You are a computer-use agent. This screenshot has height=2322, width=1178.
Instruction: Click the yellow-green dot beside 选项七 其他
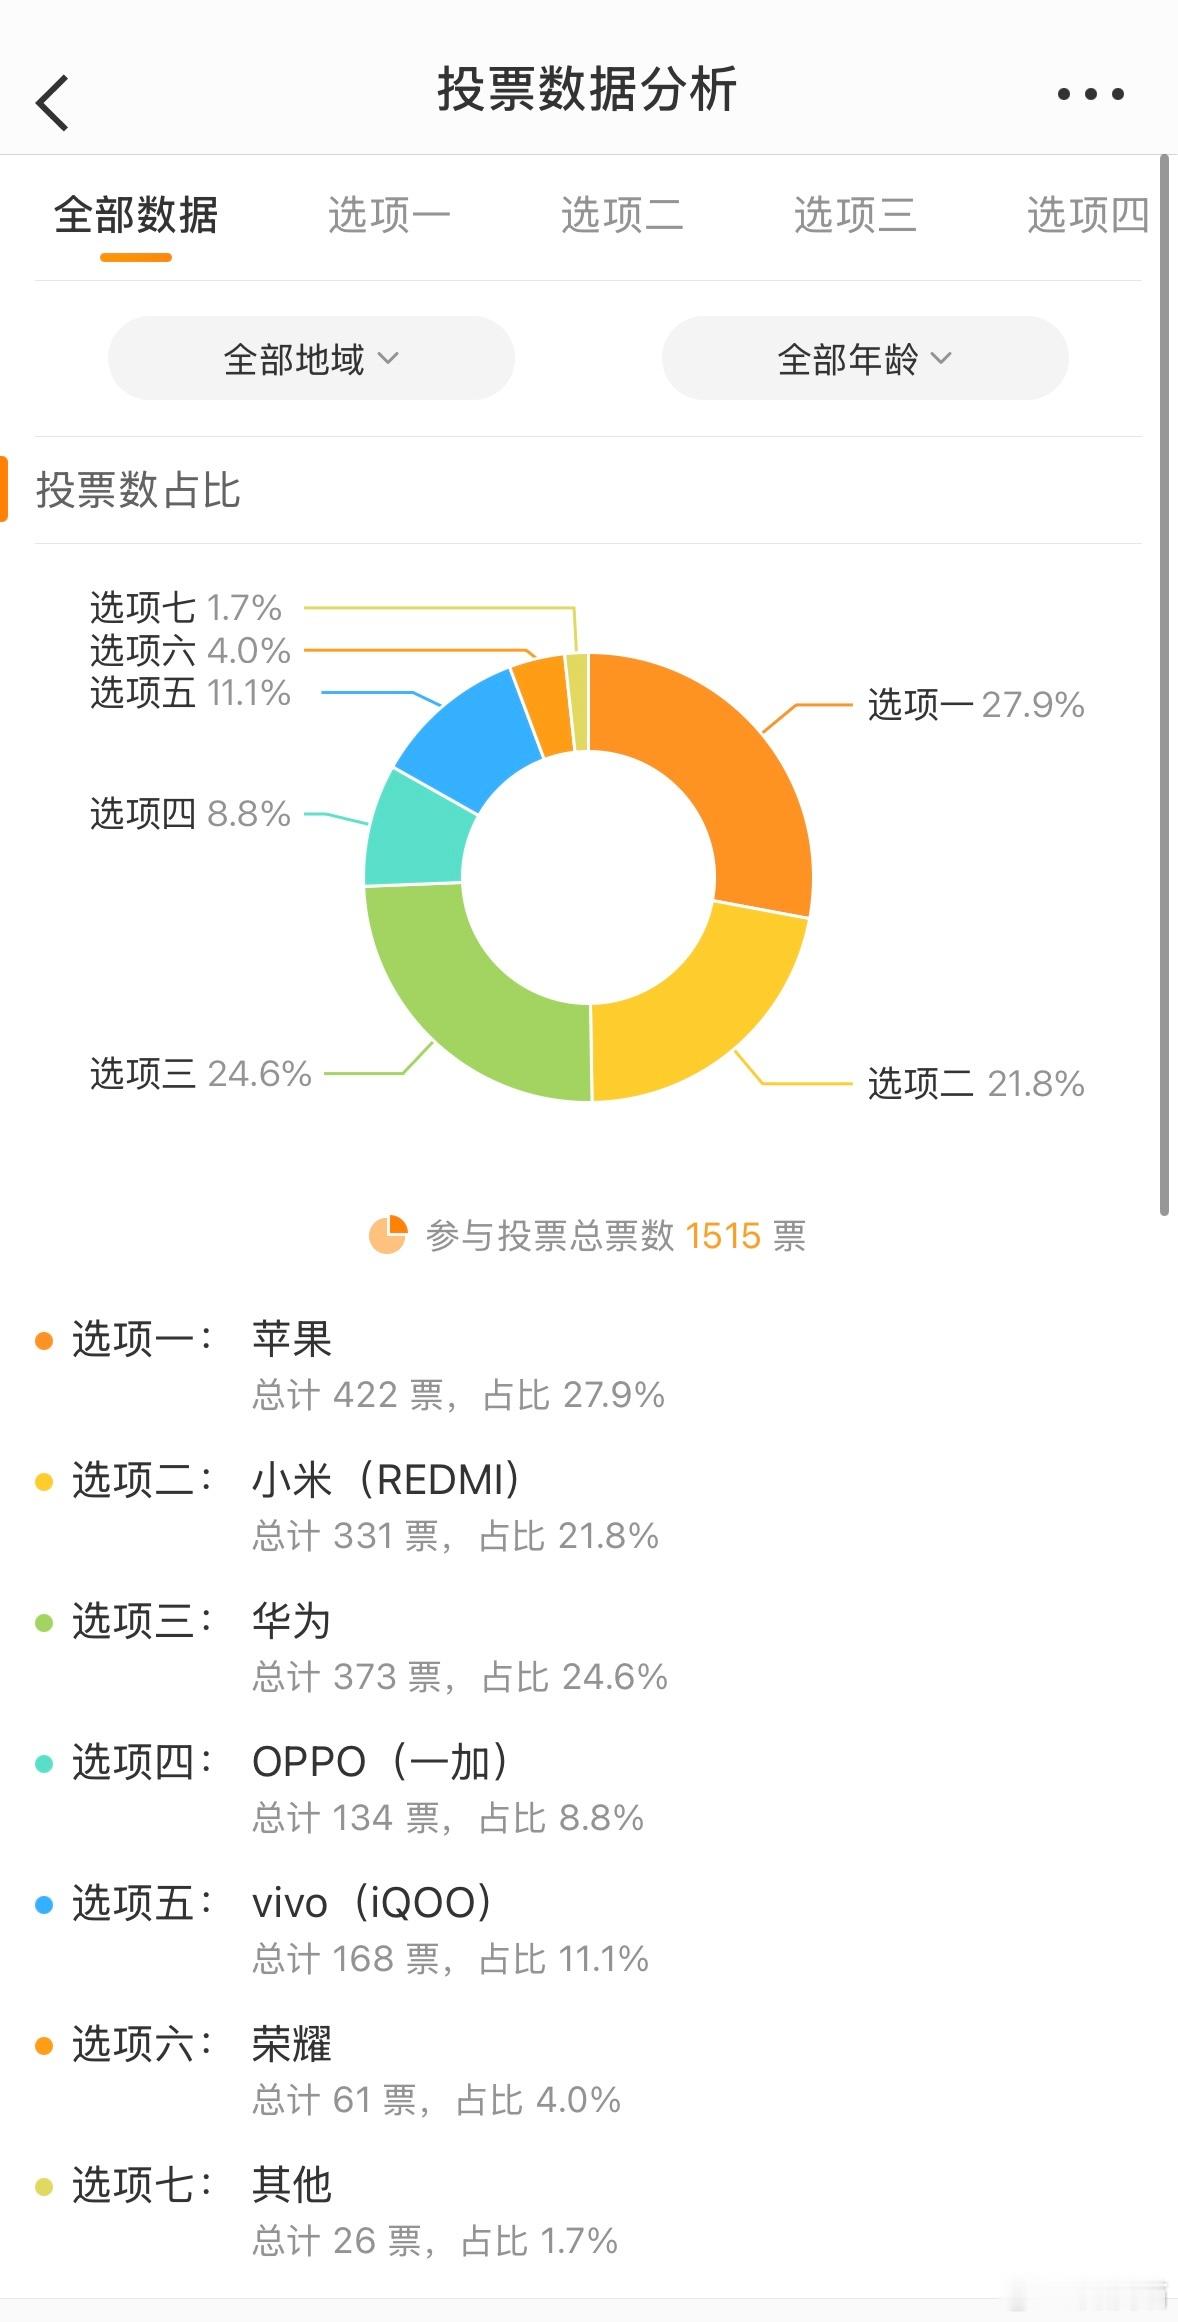click(x=42, y=2184)
